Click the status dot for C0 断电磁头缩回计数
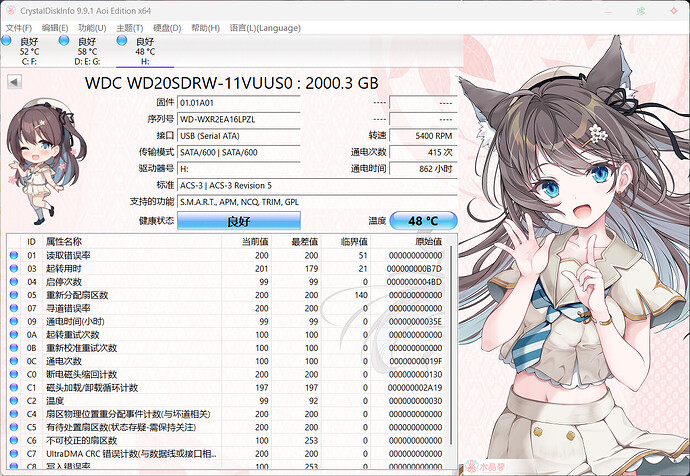690x476 pixels. [14, 374]
